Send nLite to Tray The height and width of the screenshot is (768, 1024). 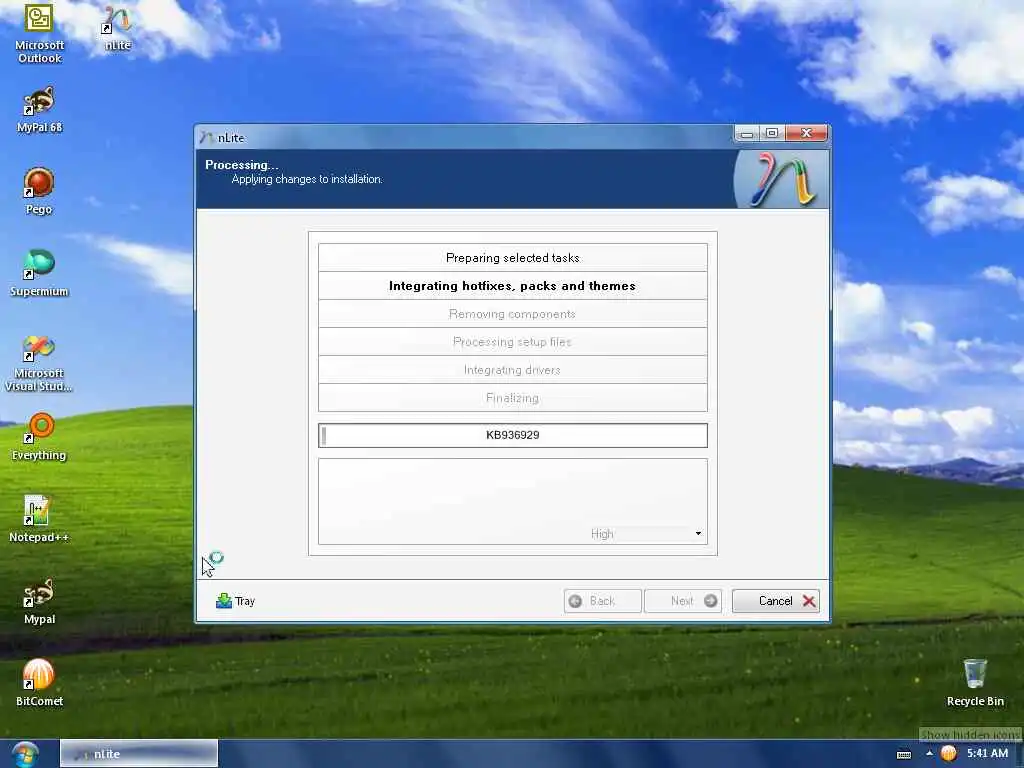click(x=236, y=601)
